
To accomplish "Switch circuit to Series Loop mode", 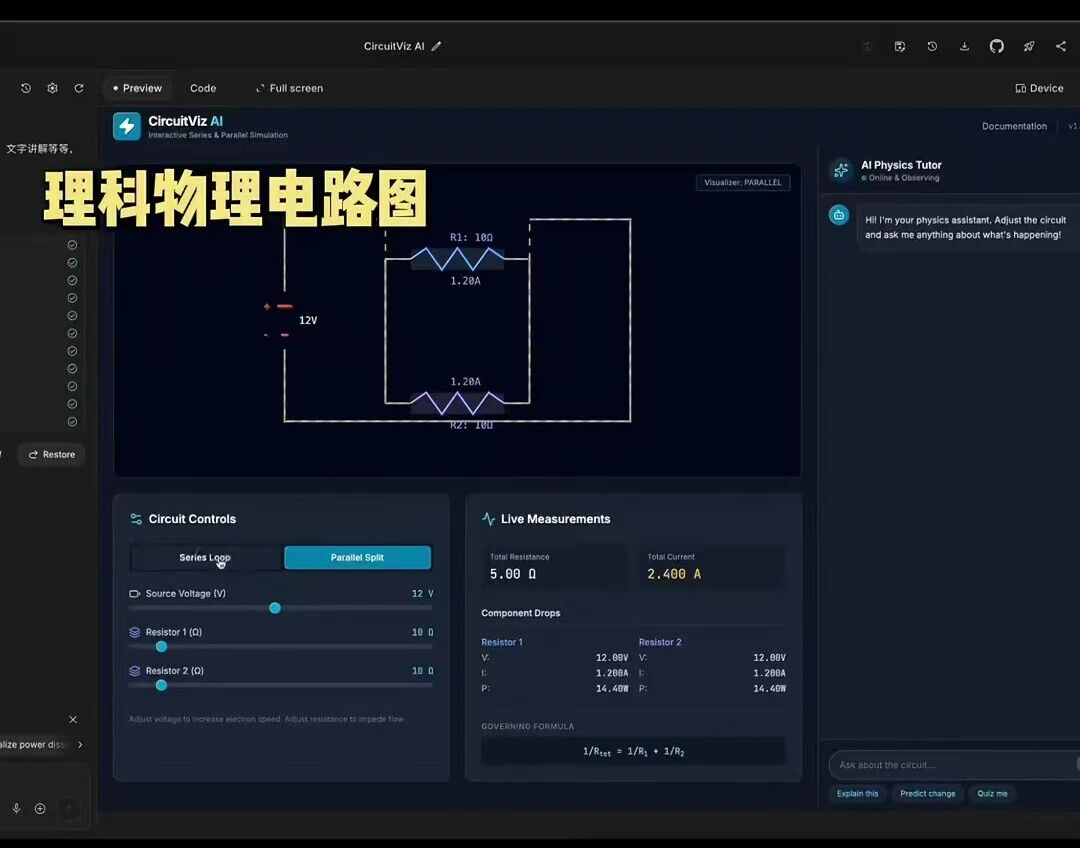I will [x=204, y=557].
